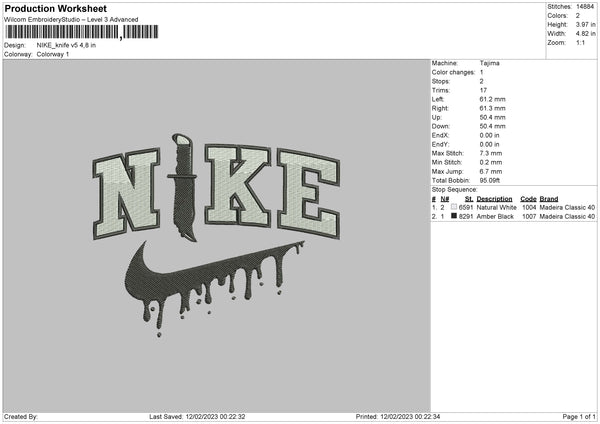Click the Machine value Tajima
Screen dimensions: 600x424
(489, 63)
